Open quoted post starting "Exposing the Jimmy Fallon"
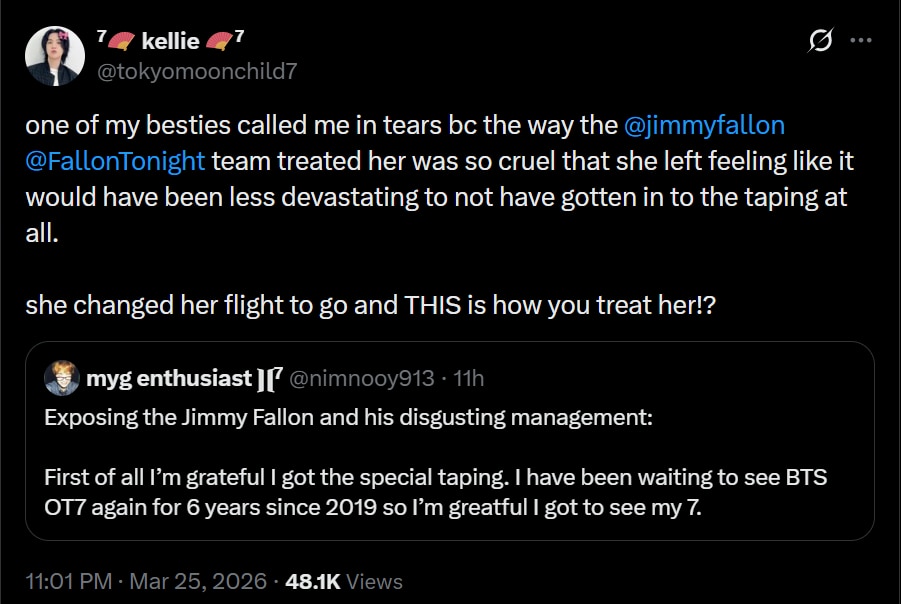 348,417
